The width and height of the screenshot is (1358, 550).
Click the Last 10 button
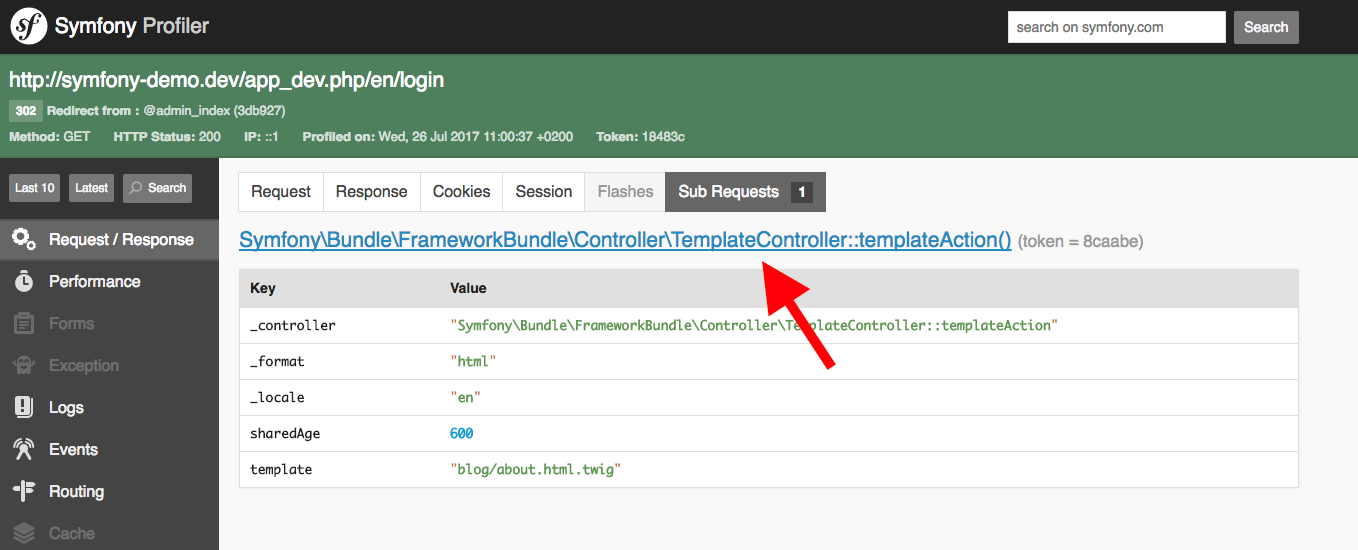[x=35, y=188]
